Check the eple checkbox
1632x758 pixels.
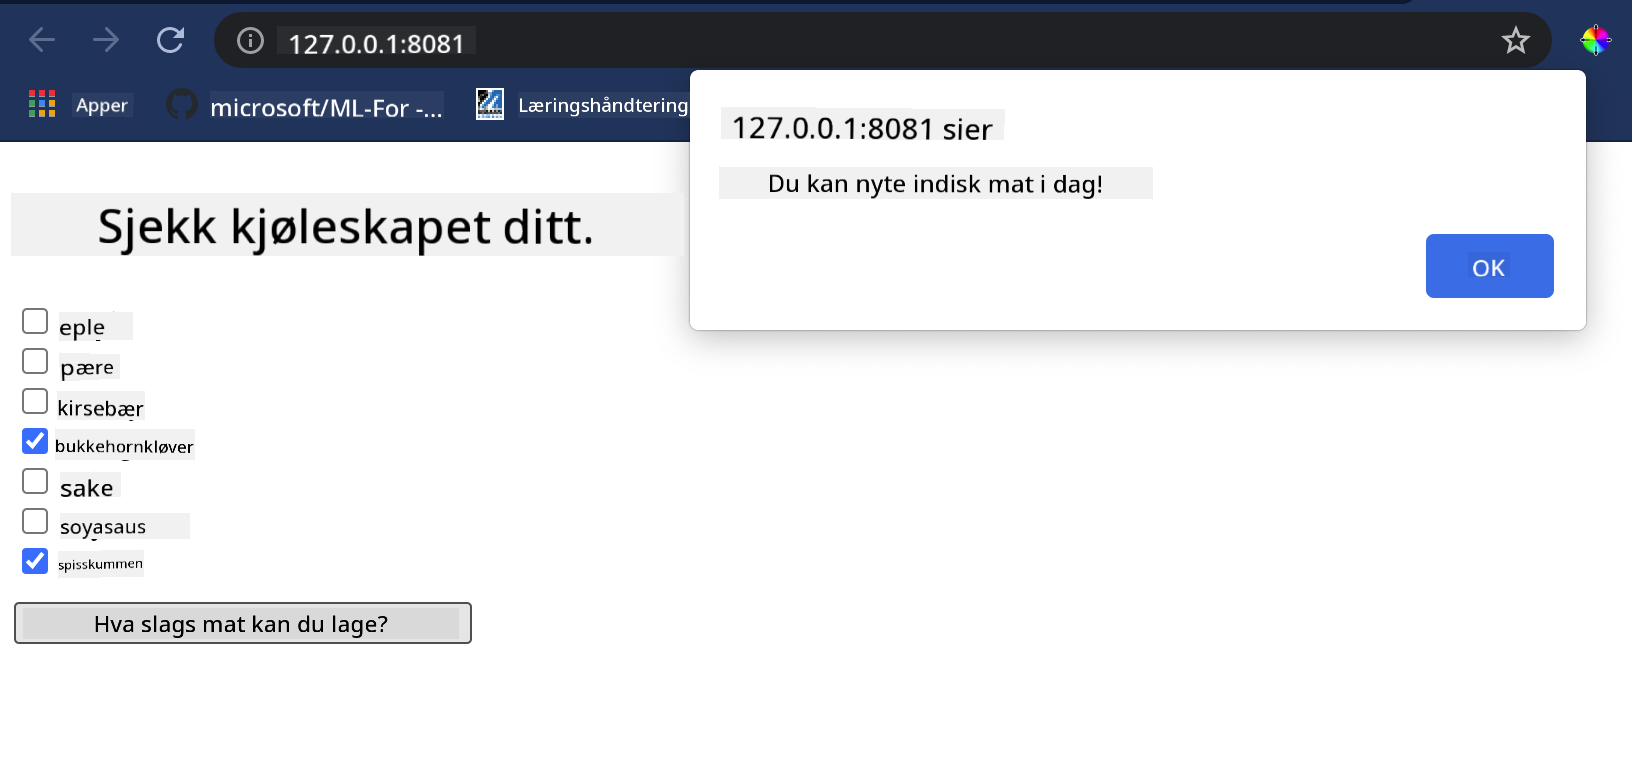(35, 321)
